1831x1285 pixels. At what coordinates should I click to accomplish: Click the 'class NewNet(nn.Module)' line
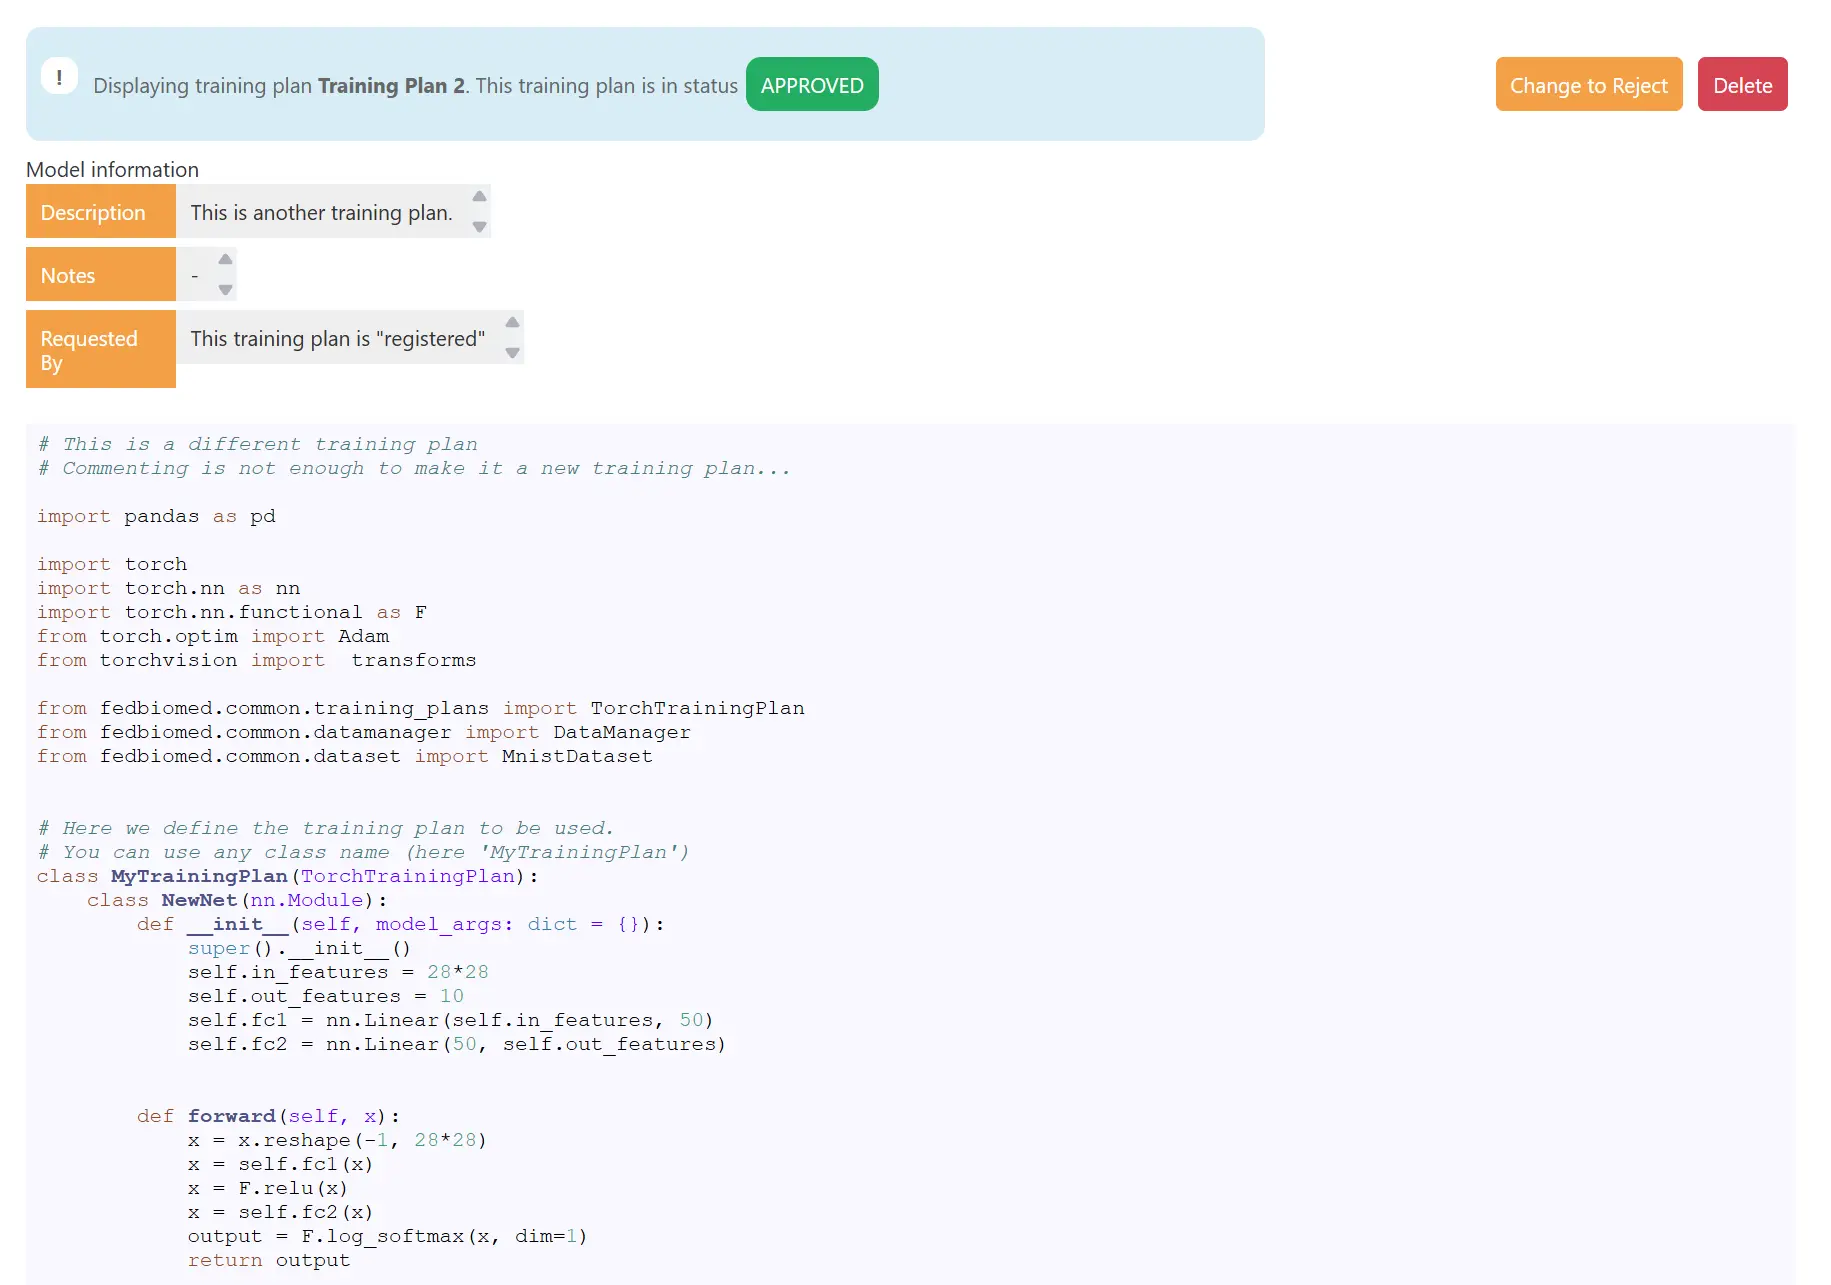click(x=237, y=900)
